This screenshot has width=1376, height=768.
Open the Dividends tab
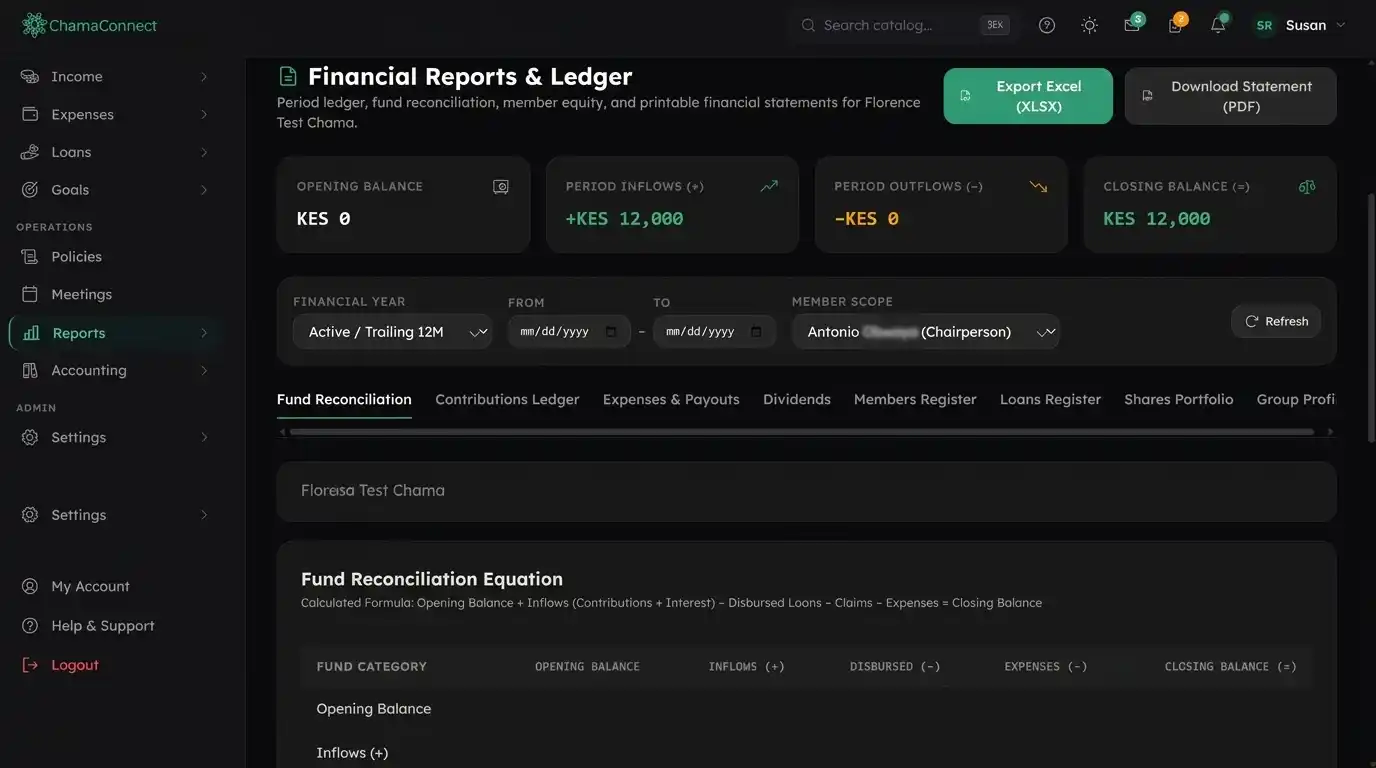[797, 399]
